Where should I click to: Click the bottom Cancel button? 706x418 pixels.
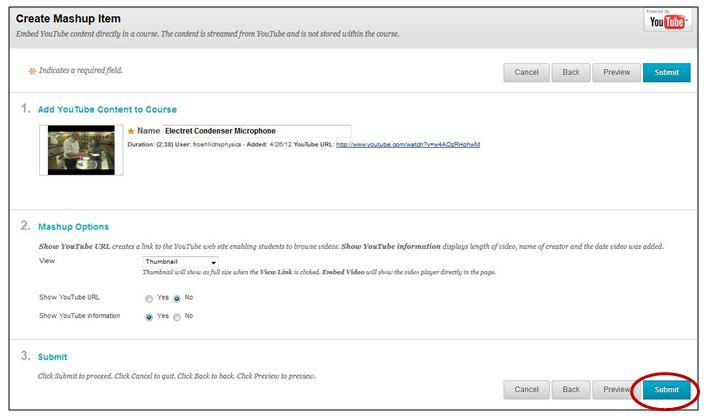point(526,390)
